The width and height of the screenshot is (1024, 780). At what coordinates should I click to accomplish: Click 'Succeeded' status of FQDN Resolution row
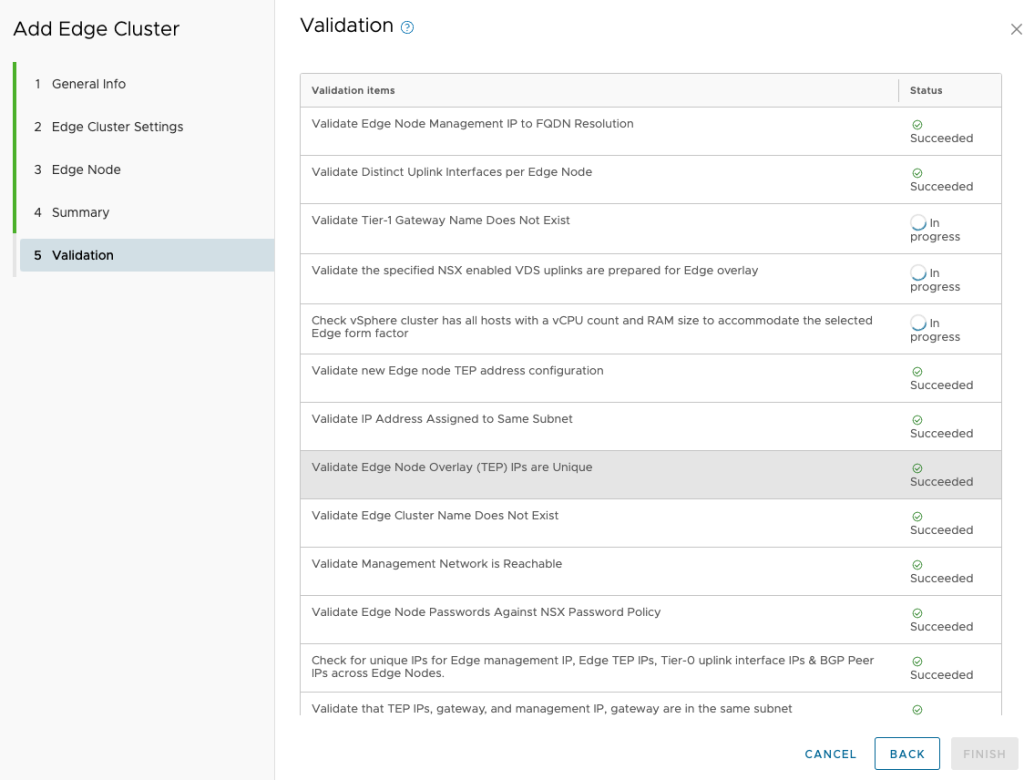[x=941, y=138]
